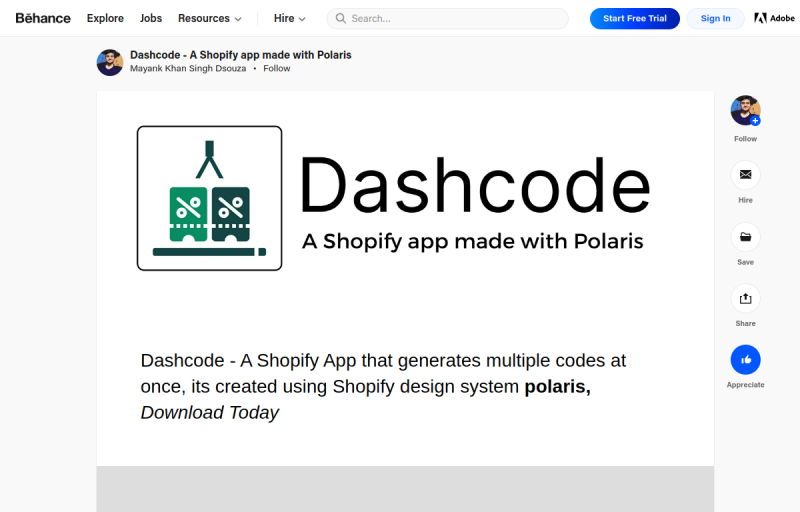The image size is (800, 512).
Task: Go to Jobs section
Action: [151, 18]
